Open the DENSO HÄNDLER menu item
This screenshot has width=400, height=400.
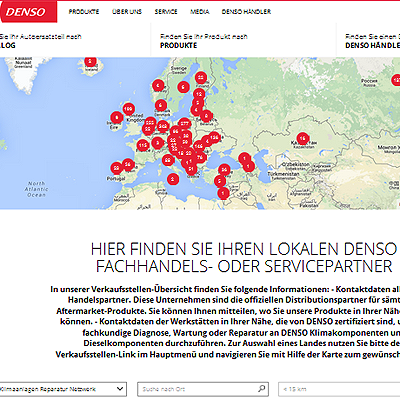[246, 12]
